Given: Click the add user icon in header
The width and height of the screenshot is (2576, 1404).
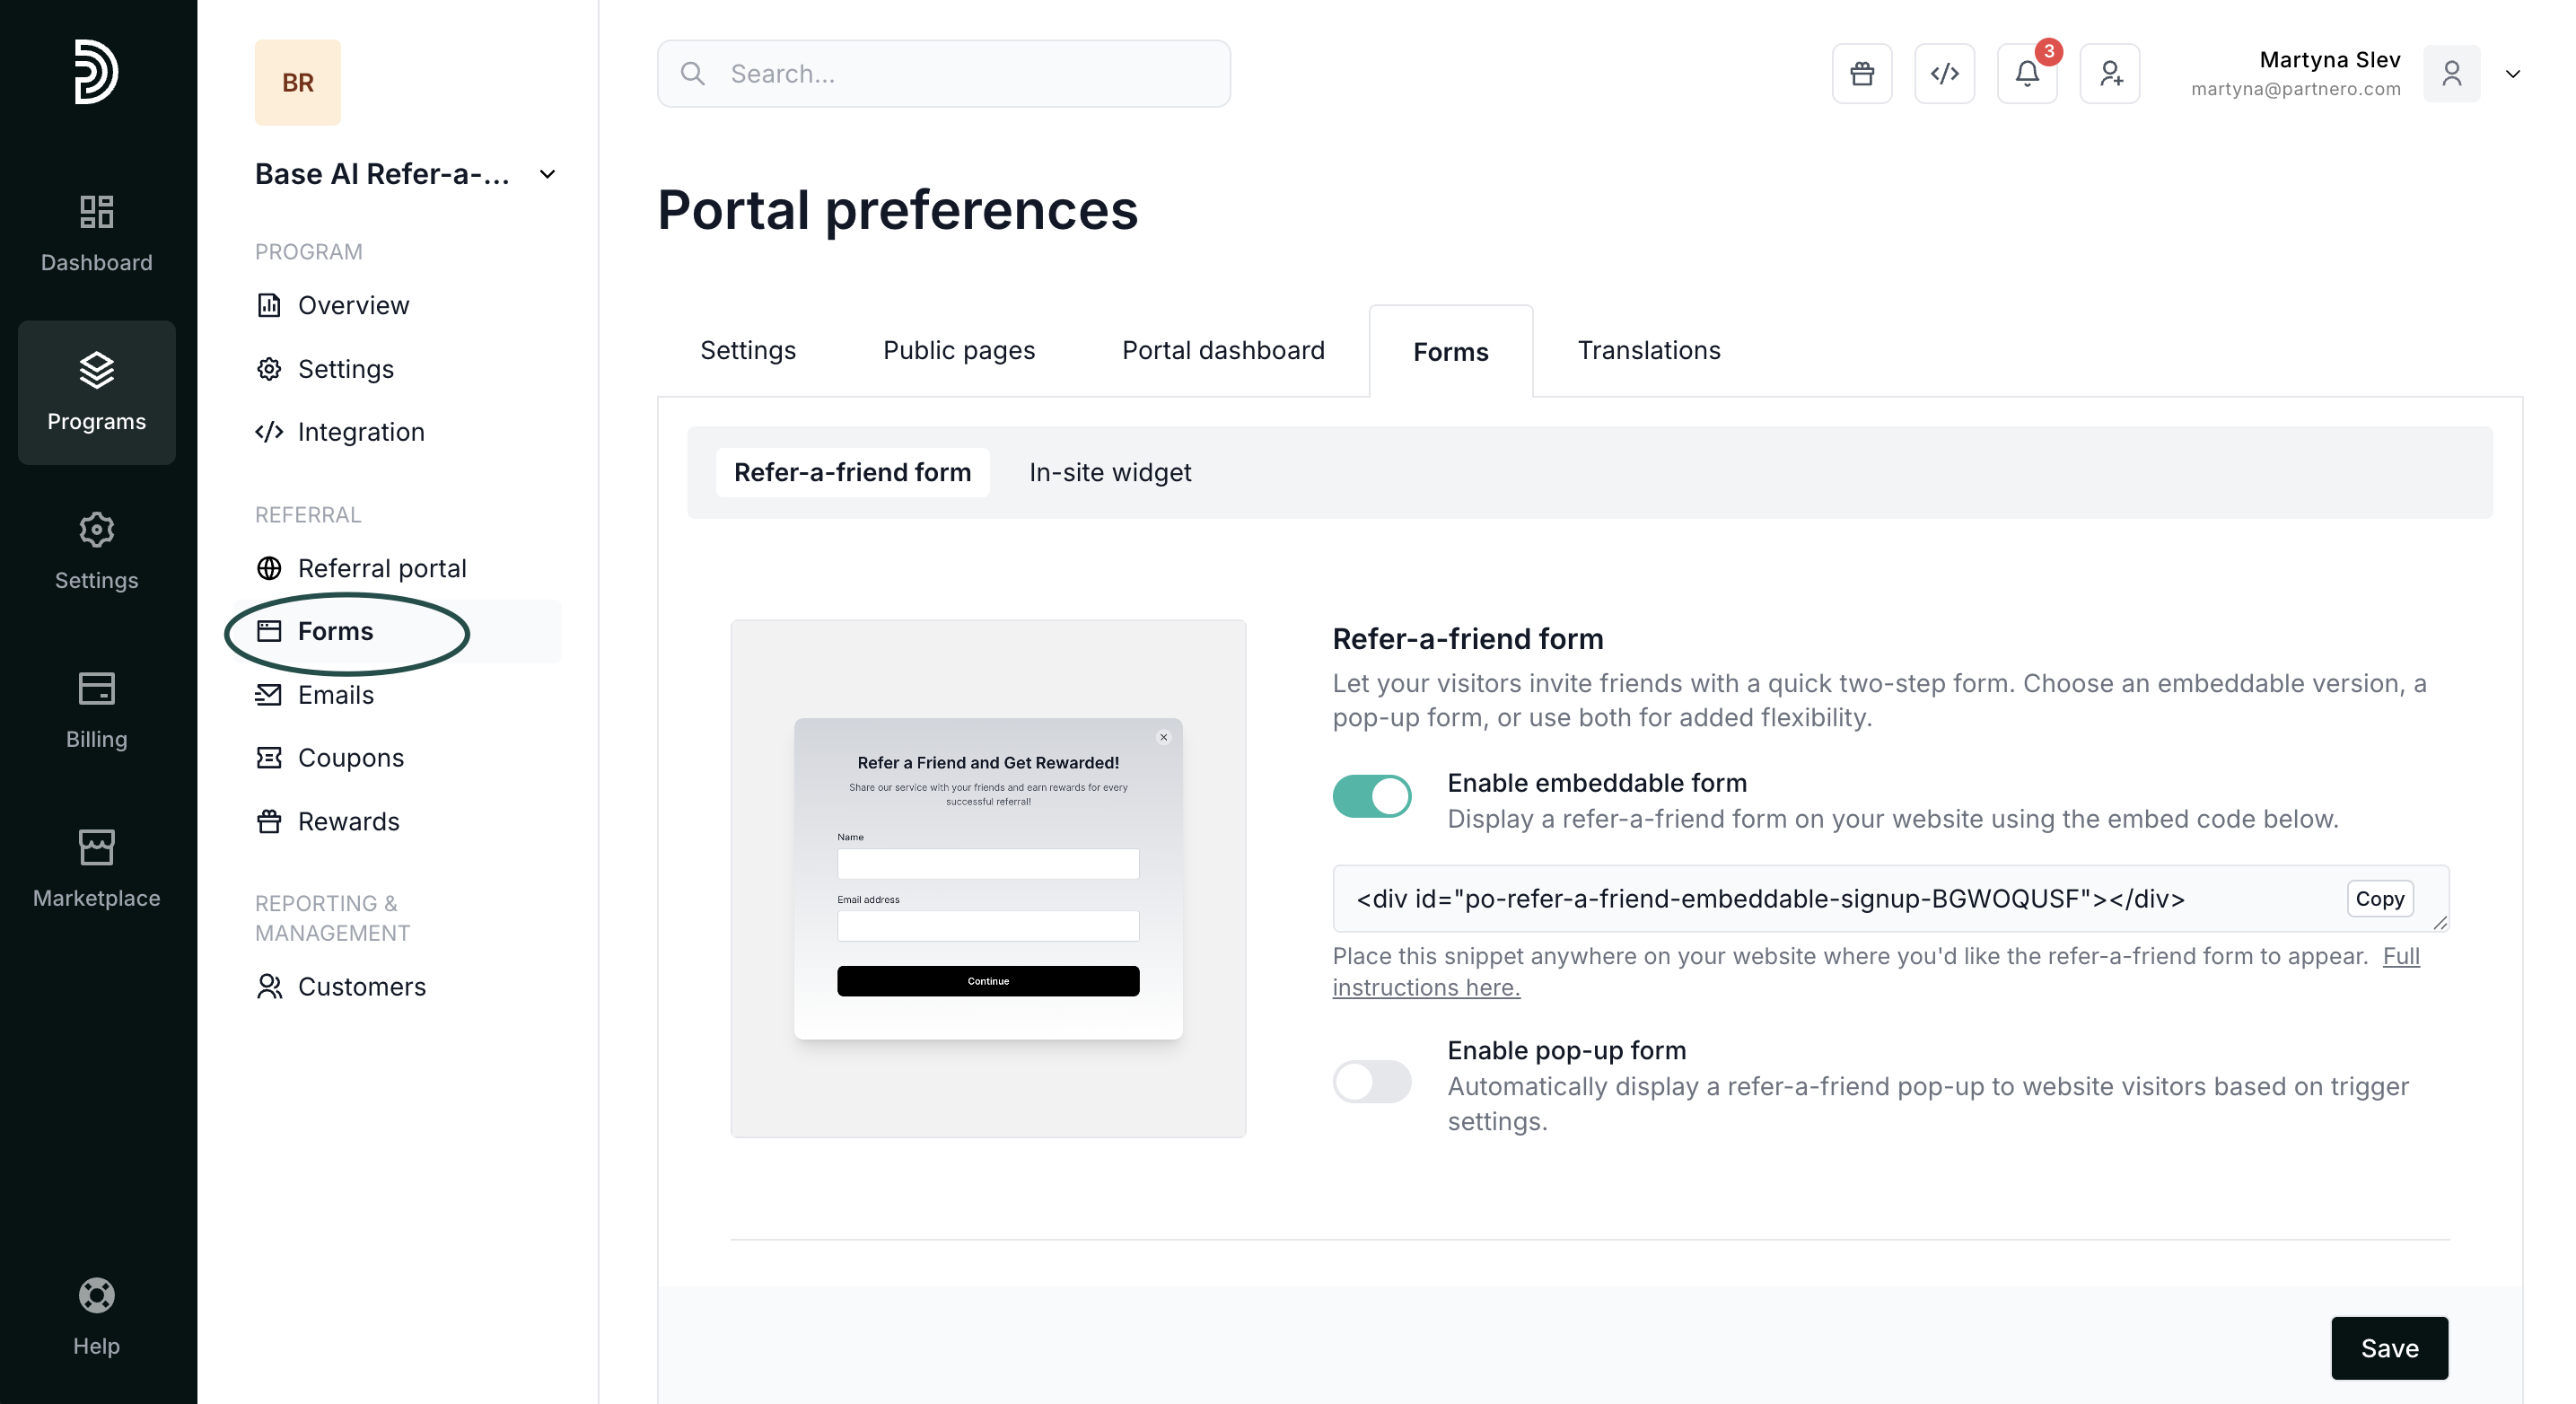Looking at the screenshot, I should 2109,73.
